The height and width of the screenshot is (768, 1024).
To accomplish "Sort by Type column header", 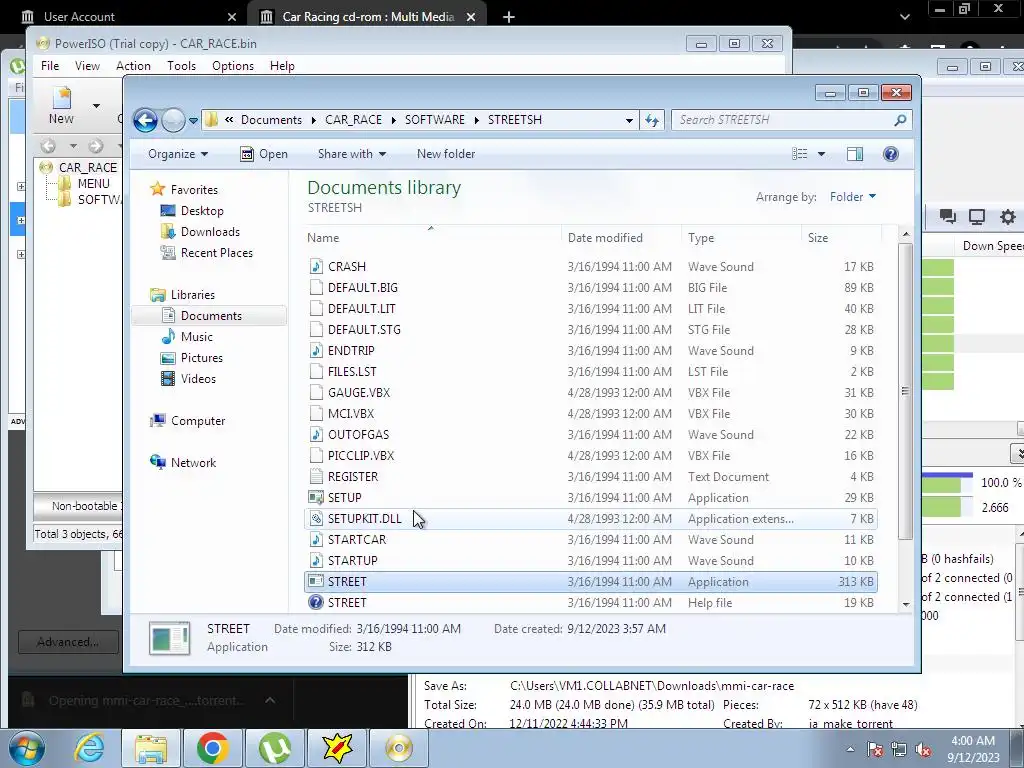I will [741, 238].
